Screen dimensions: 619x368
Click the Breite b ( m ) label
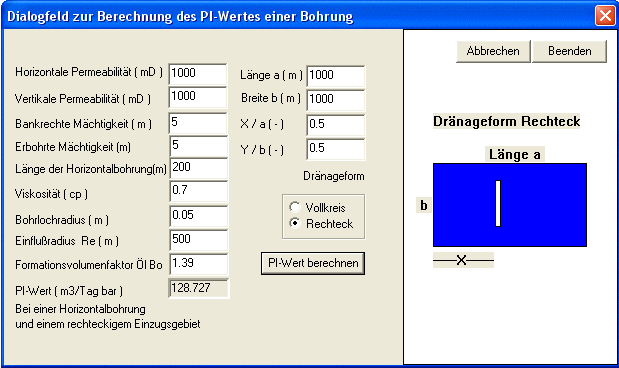(x=271, y=98)
